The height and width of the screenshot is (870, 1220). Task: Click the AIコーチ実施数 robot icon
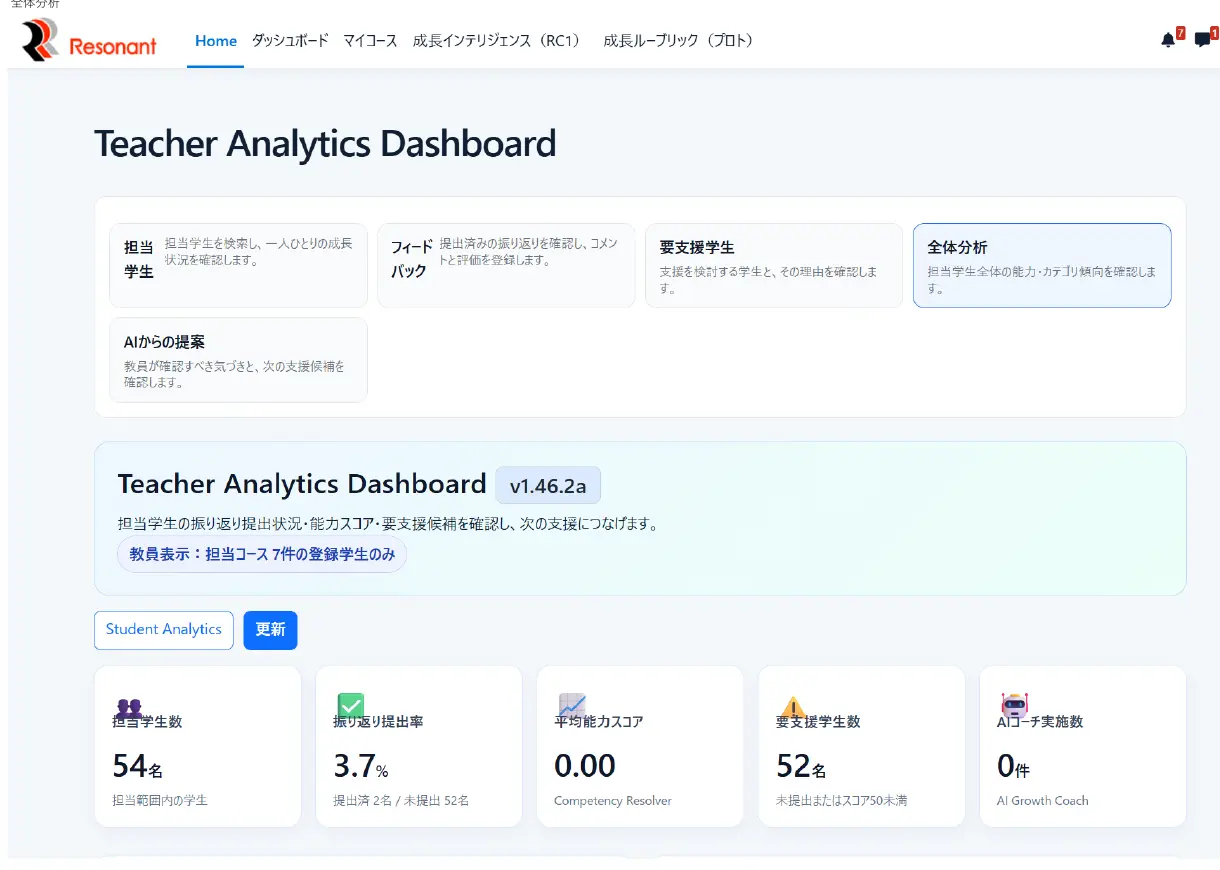tap(1014, 704)
